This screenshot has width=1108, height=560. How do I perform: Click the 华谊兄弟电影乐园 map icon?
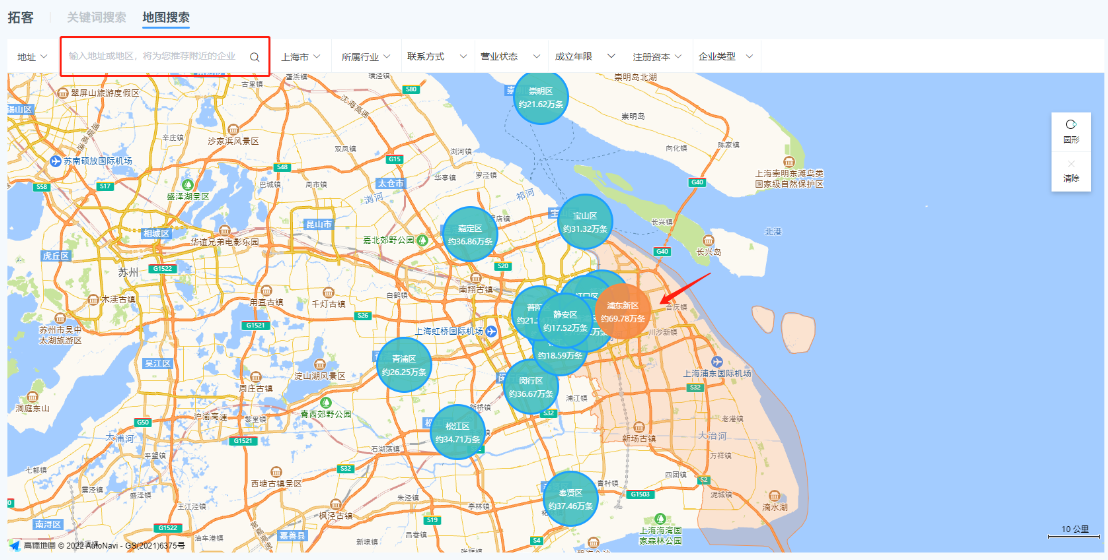pos(224,230)
